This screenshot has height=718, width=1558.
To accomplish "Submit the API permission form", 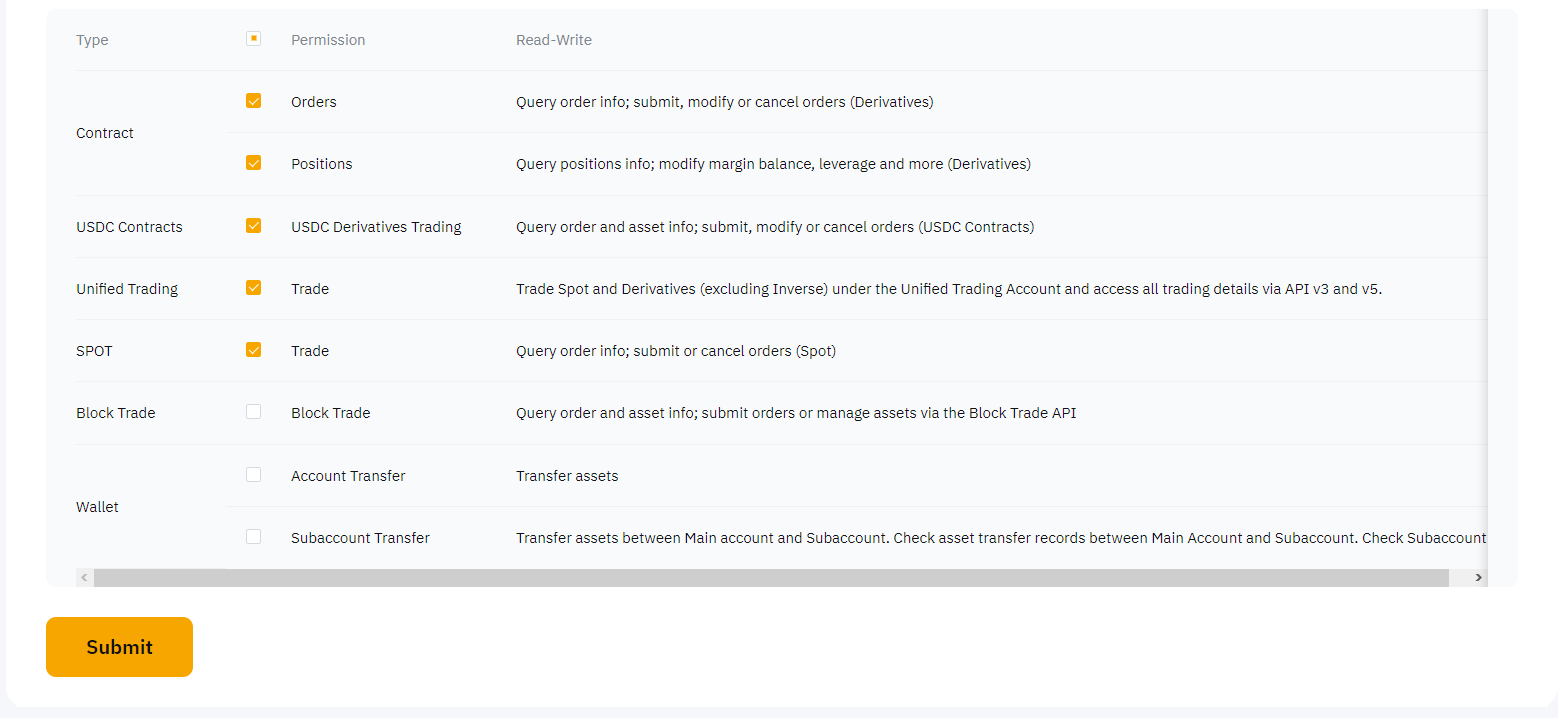I will [119, 647].
